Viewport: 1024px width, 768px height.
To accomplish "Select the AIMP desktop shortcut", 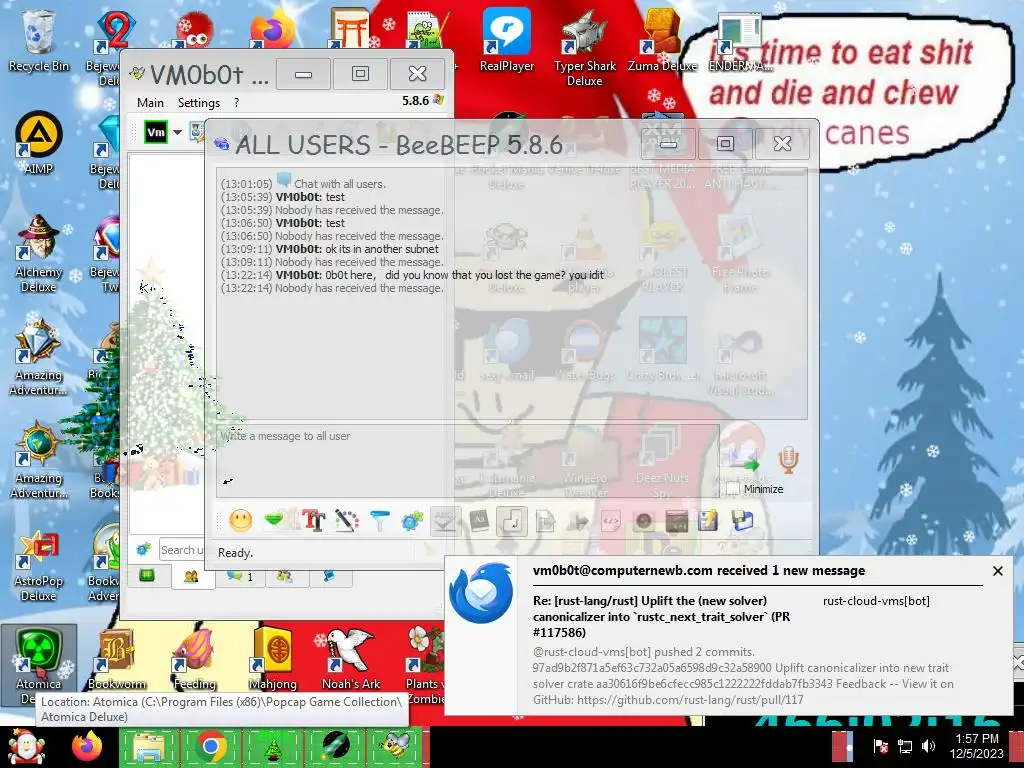I will pos(39,144).
